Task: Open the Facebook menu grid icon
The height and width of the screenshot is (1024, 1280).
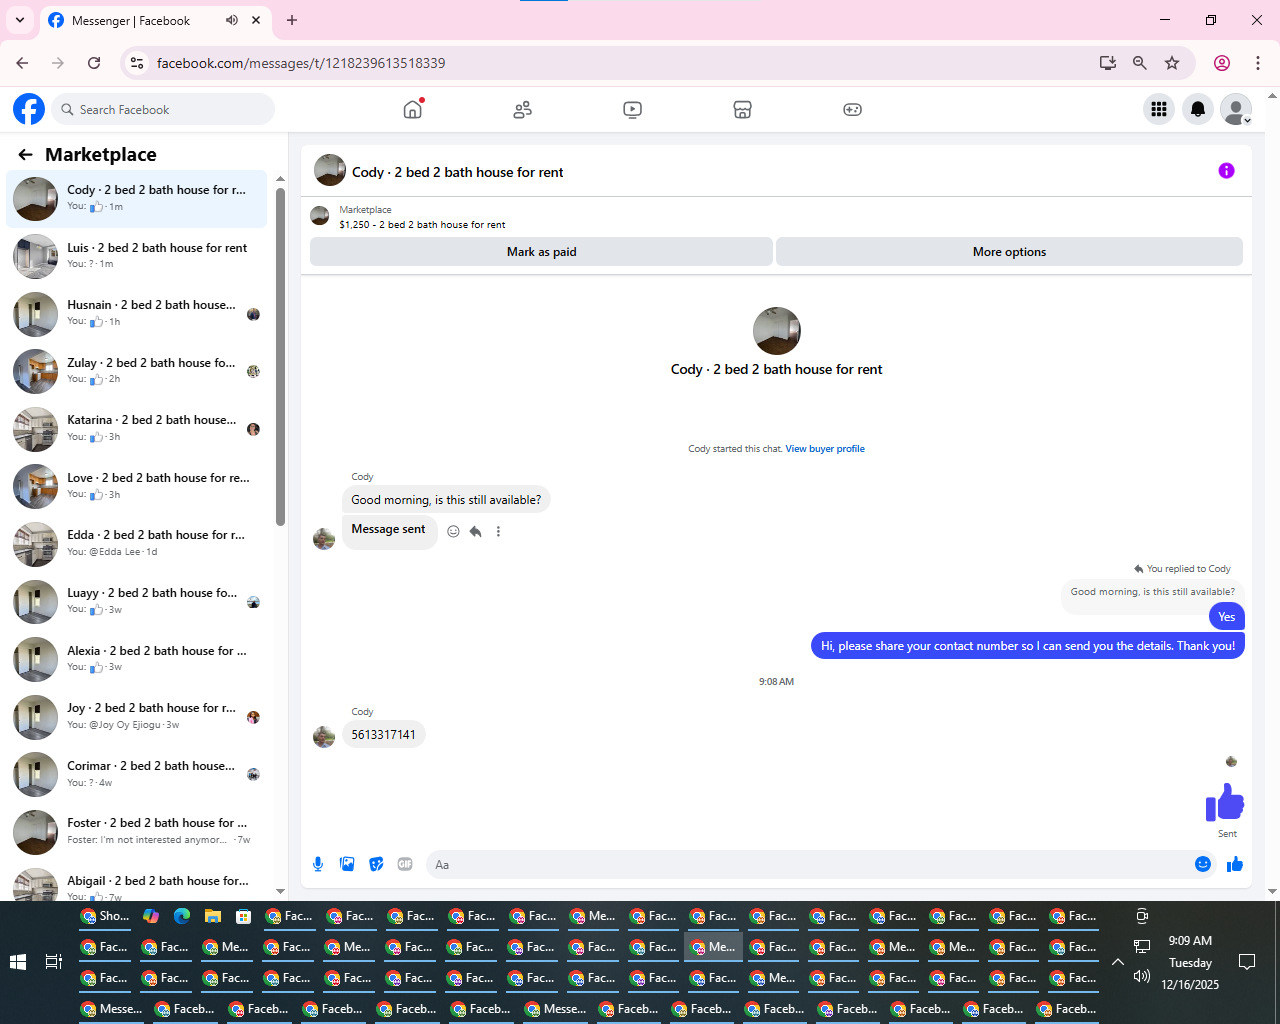Action: (1159, 109)
